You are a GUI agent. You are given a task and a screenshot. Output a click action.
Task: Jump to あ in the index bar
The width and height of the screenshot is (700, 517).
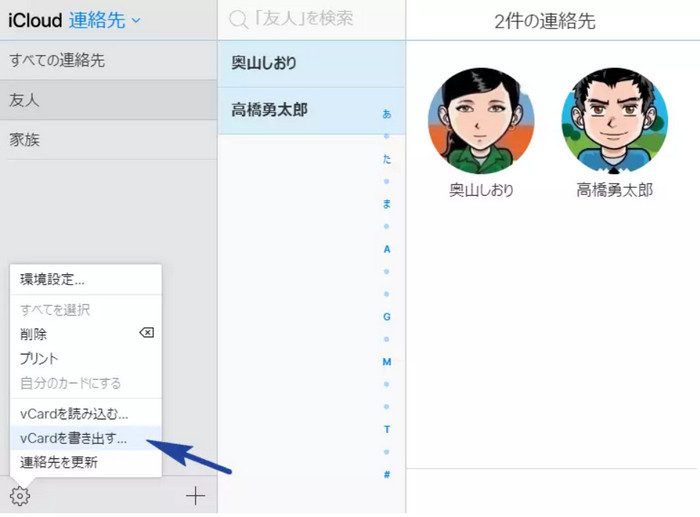(387, 114)
